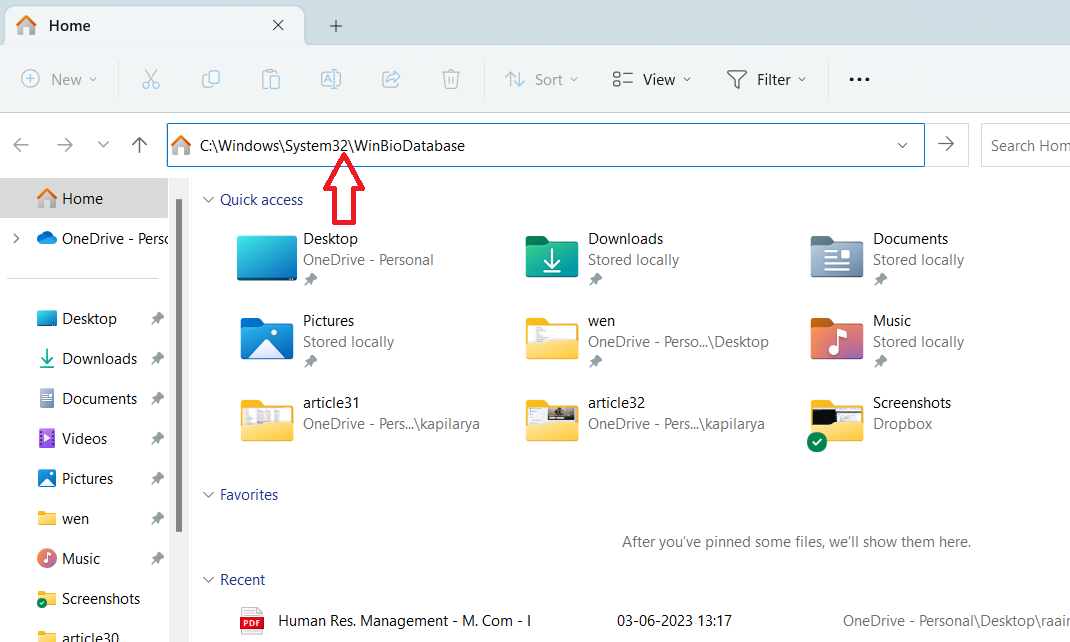The width and height of the screenshot is (1070, 642).
Task: Open the Human Res. Management PDF file
Action: coord(404,620)
